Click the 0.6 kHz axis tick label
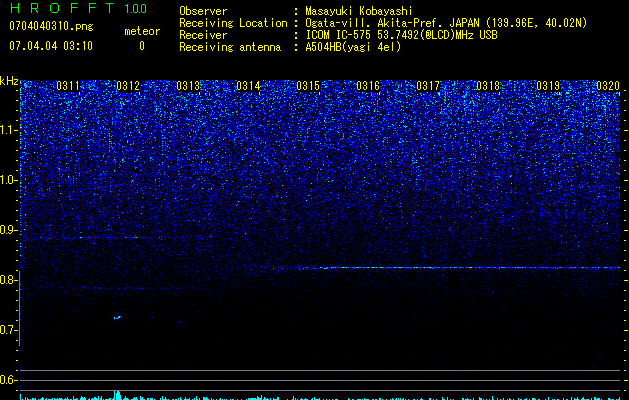The image size is (629, 400). [8, 380]
